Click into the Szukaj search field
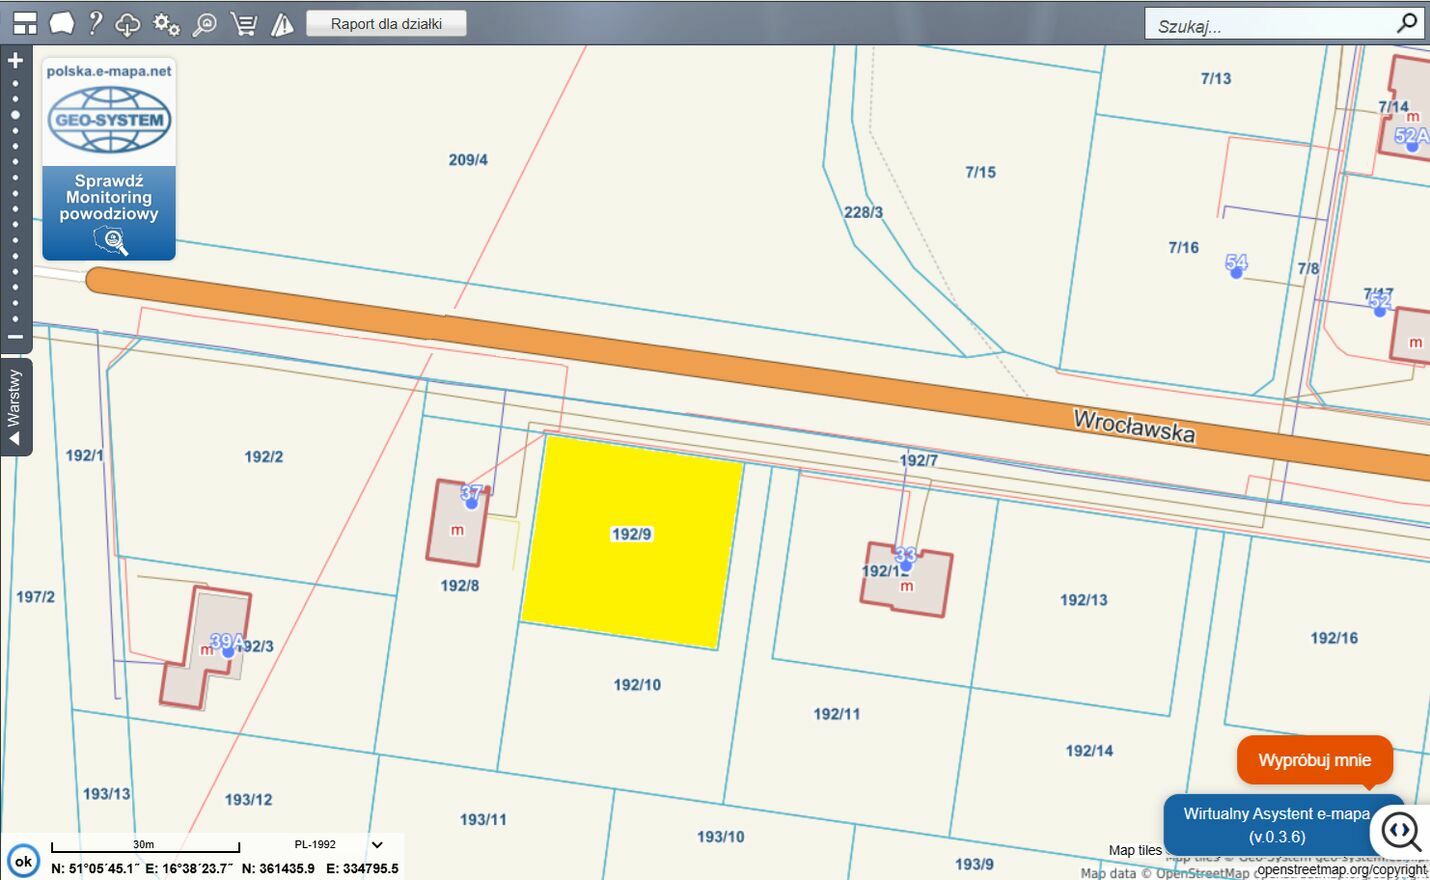Viewport: 1430px width, 880px height. (1268, 25)
